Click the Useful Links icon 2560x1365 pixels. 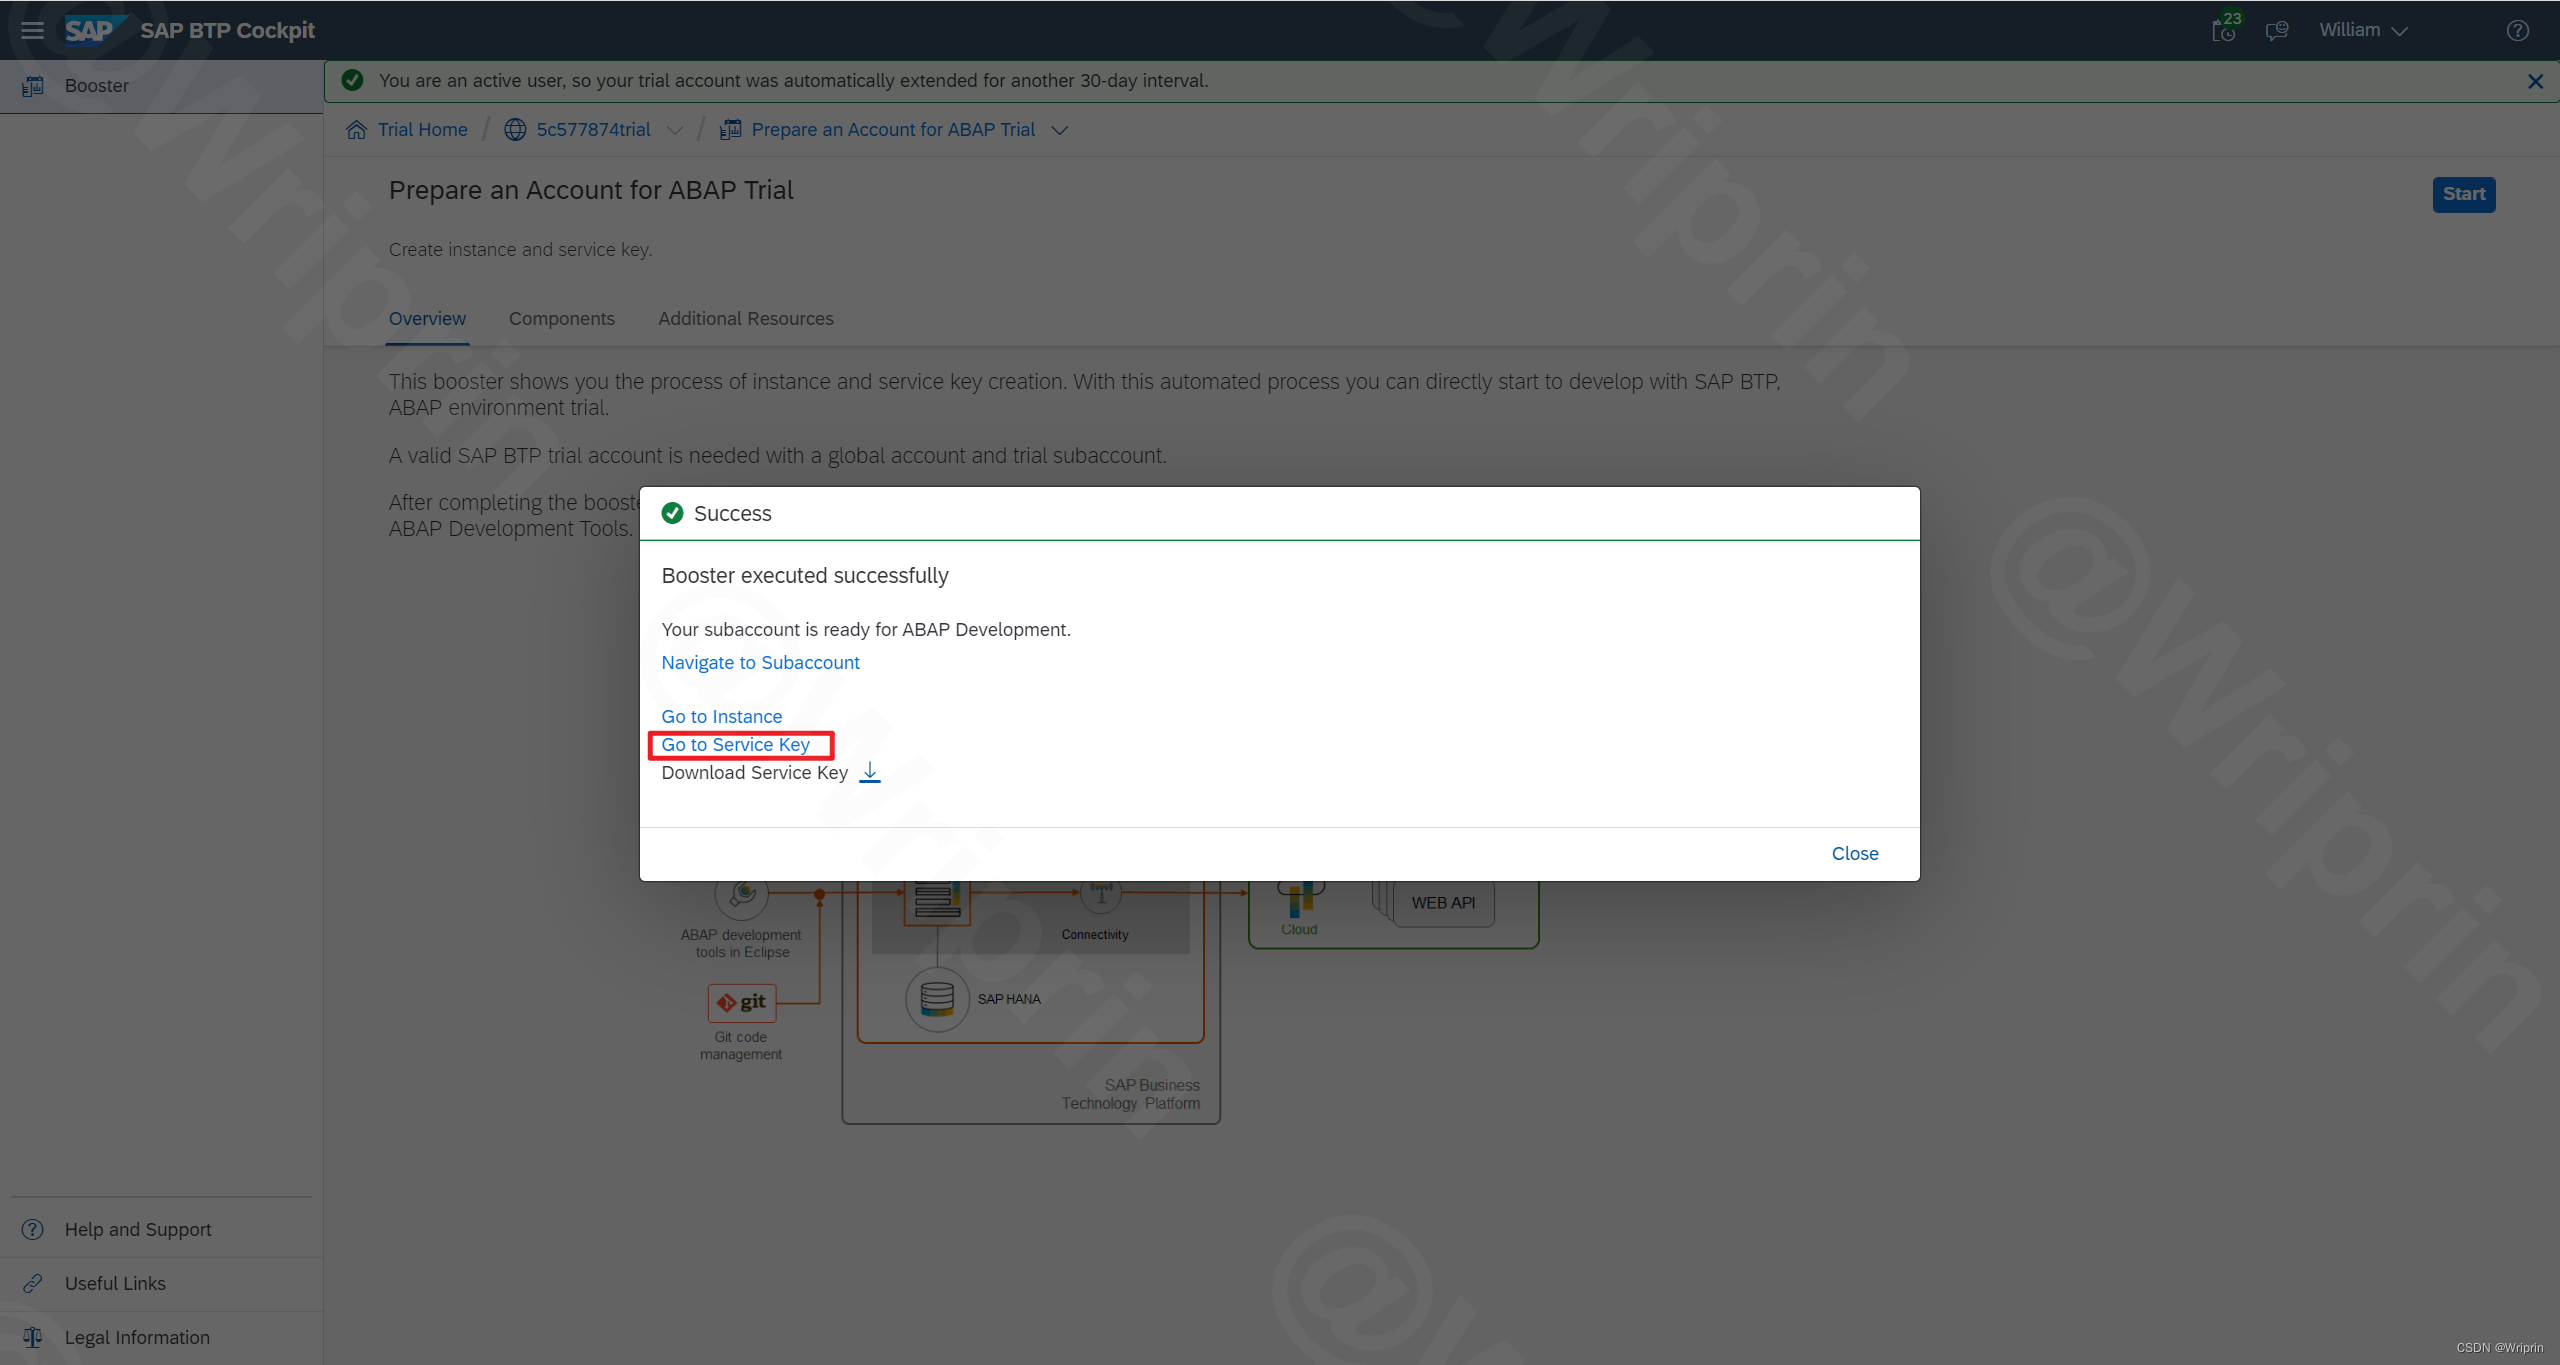point(30,1282)
